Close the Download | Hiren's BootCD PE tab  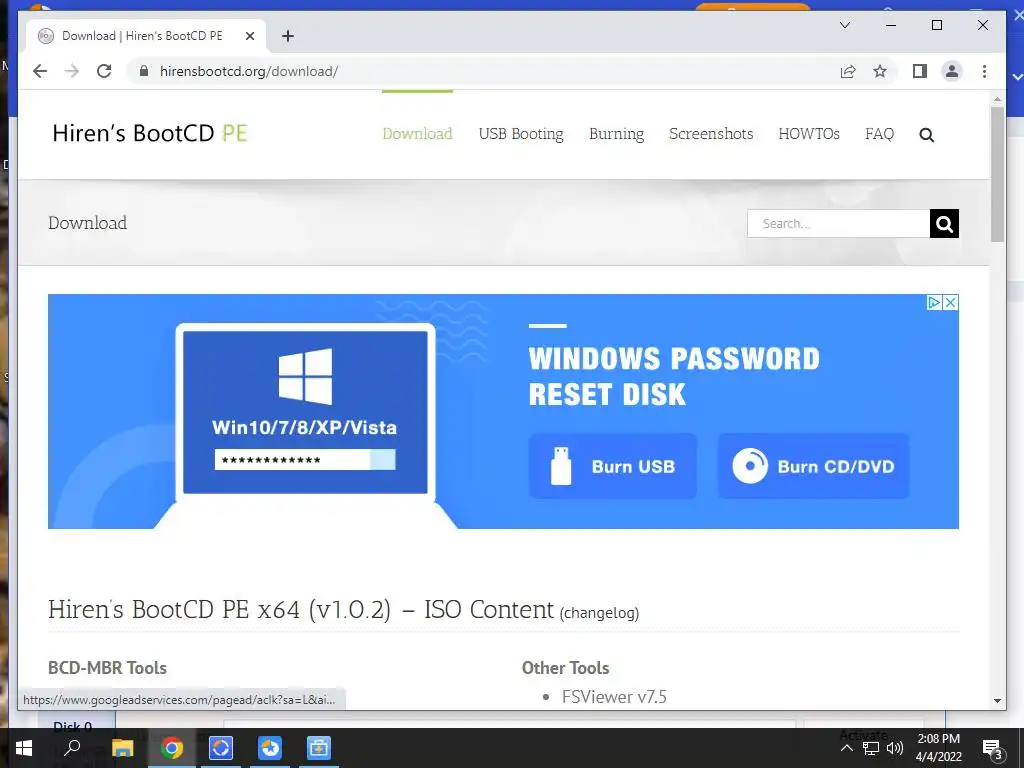249,36
